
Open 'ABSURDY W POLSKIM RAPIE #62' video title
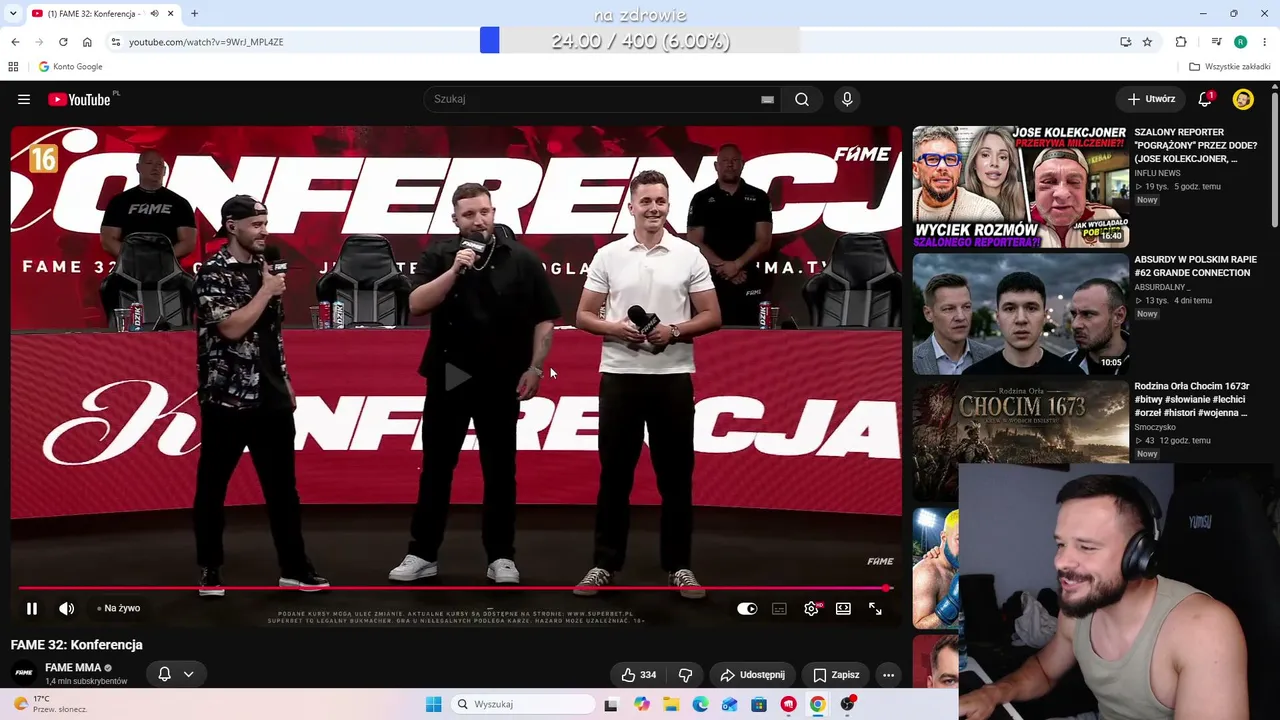click(1195, 266)
